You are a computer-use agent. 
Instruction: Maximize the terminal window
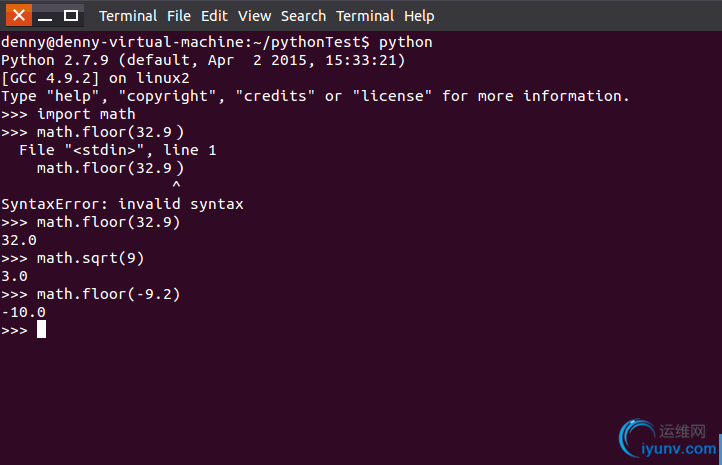70,15
